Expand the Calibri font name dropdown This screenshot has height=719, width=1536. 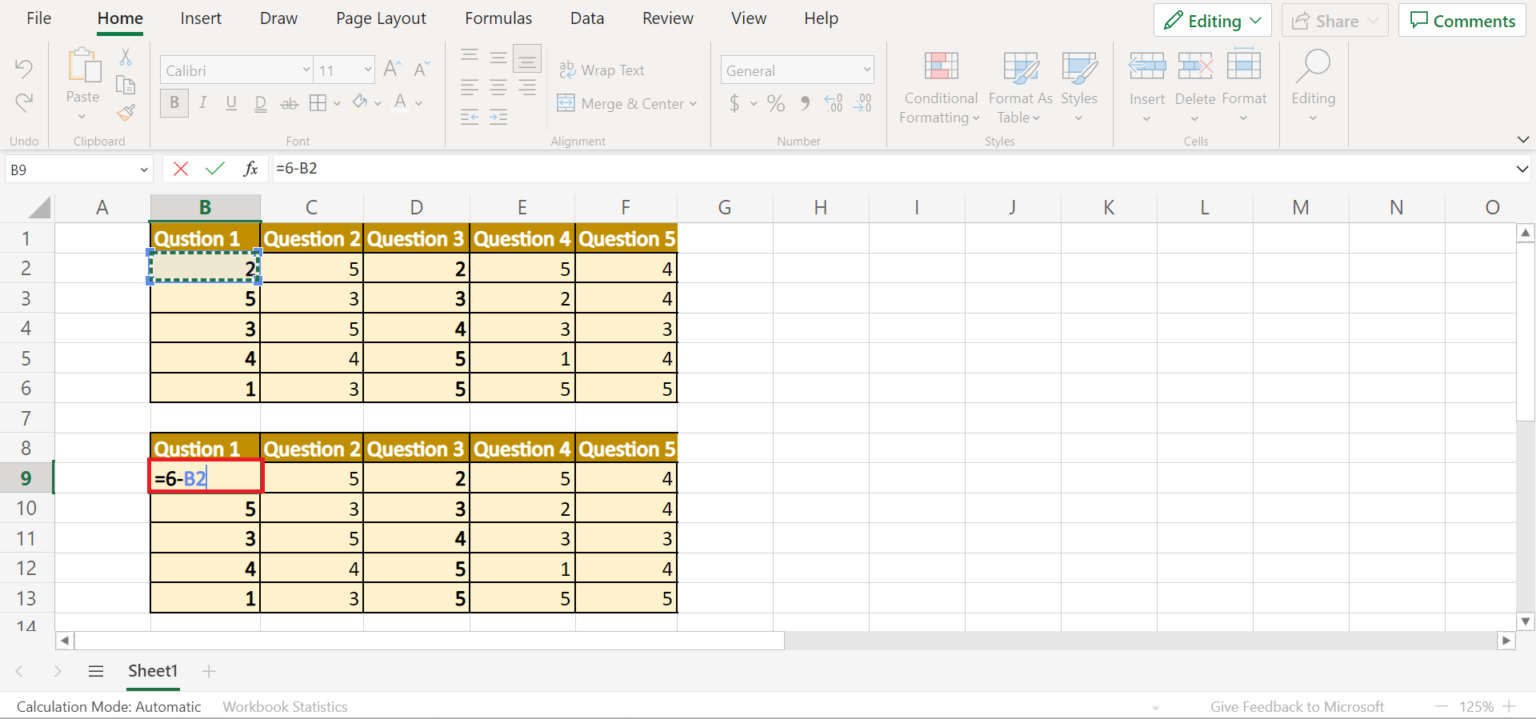306,70
